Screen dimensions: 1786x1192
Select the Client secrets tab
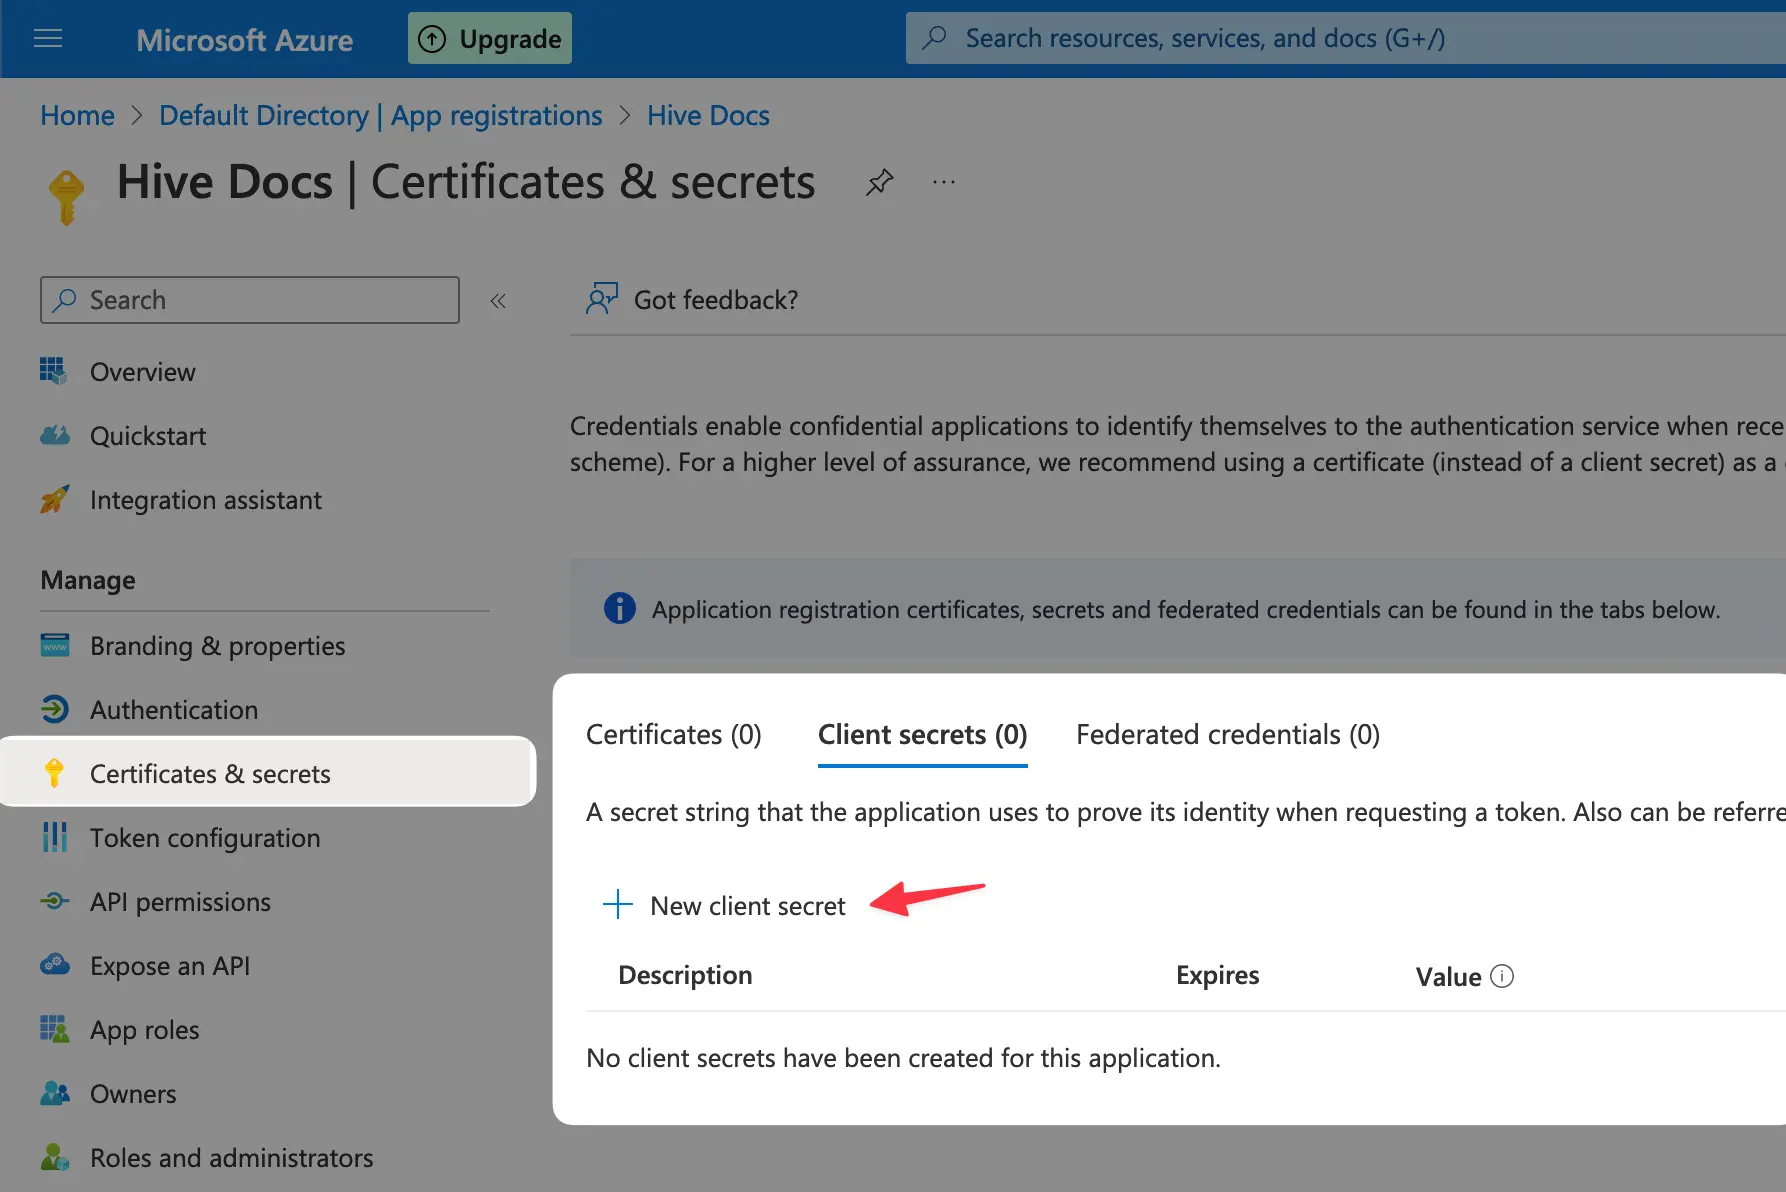click(x=922, y=735)
